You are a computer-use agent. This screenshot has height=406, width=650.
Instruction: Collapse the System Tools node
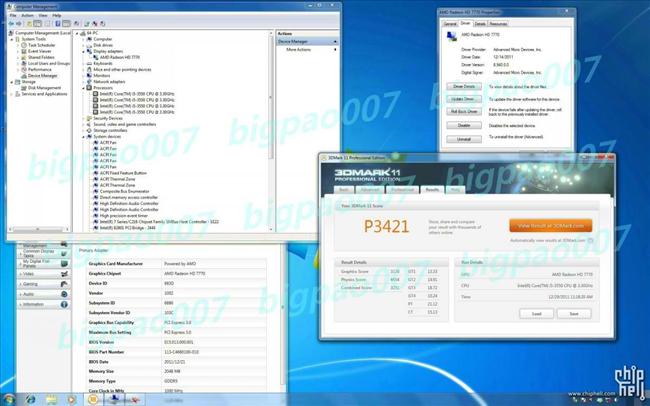pyautogui.click(x=12, y=39)
